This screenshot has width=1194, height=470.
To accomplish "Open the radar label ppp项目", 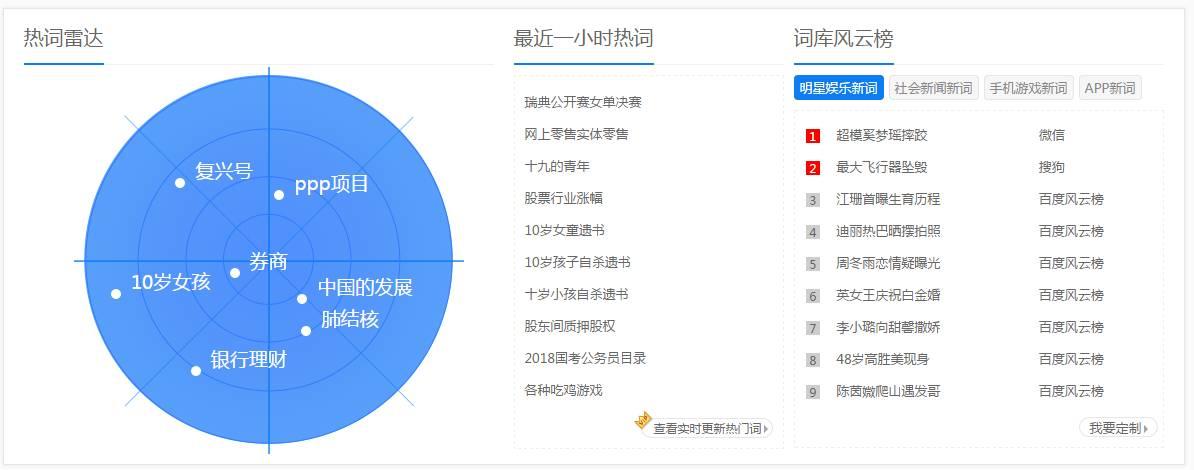I will click(332, 184).
